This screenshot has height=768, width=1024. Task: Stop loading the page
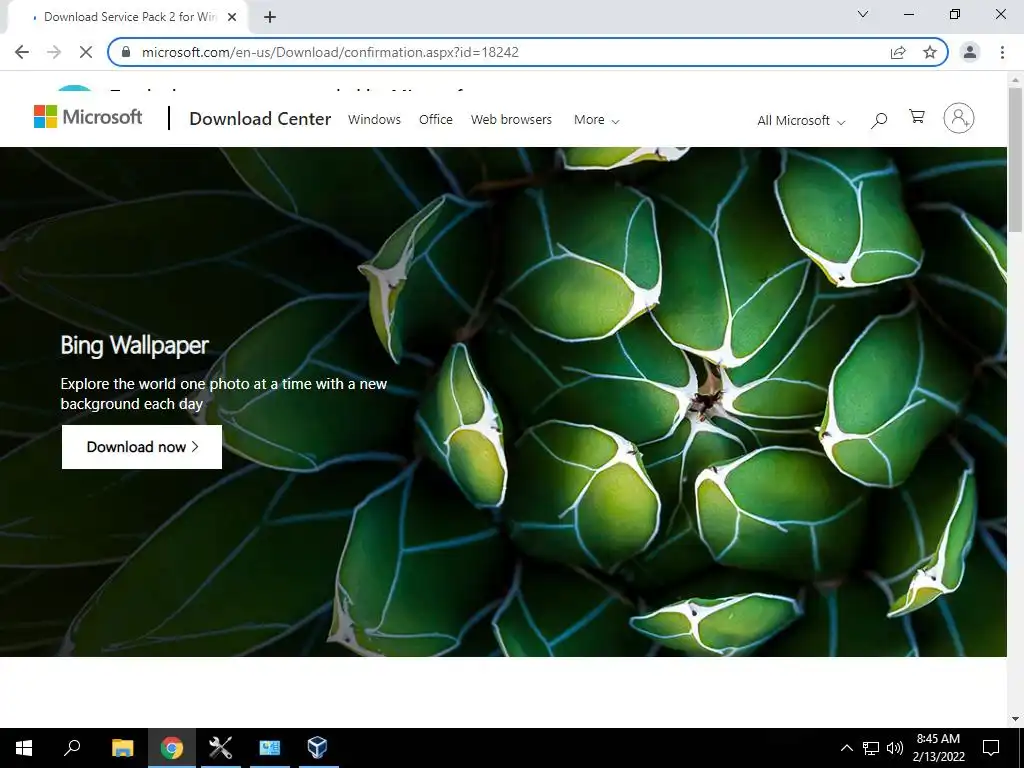coord(86,52)
